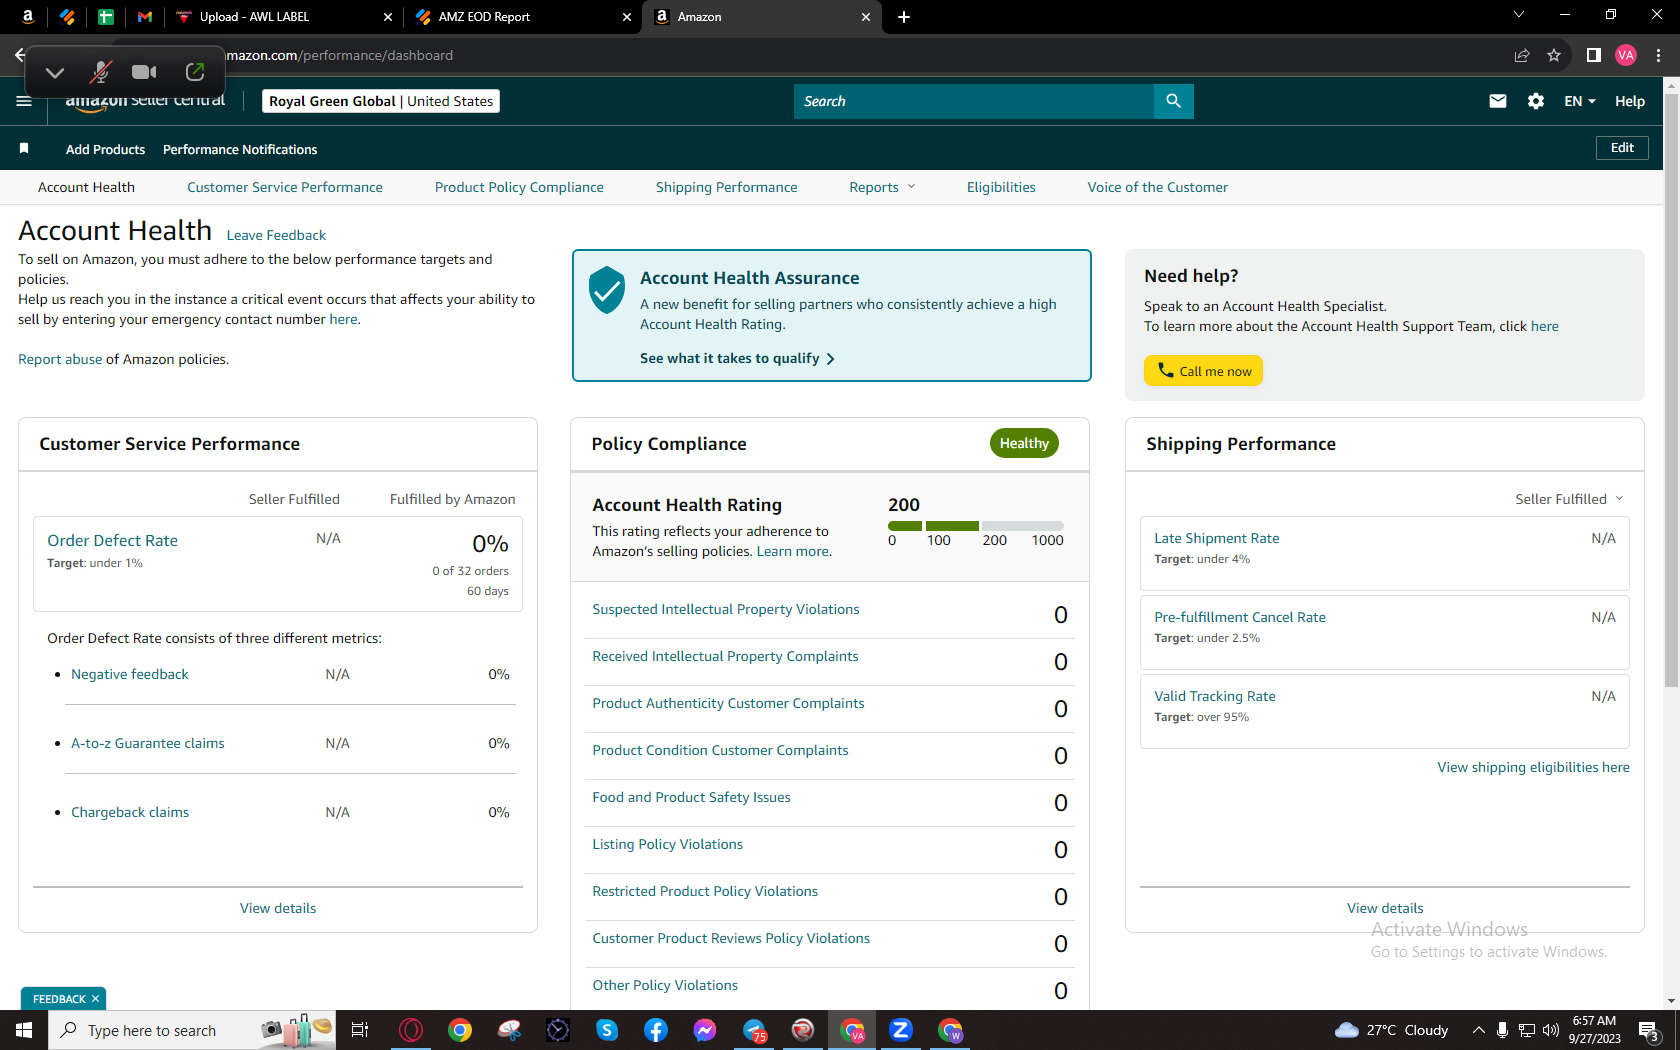Open Royal Green Global account switcher
This screenshot has height=1050, width=1680.
point(381,101)
